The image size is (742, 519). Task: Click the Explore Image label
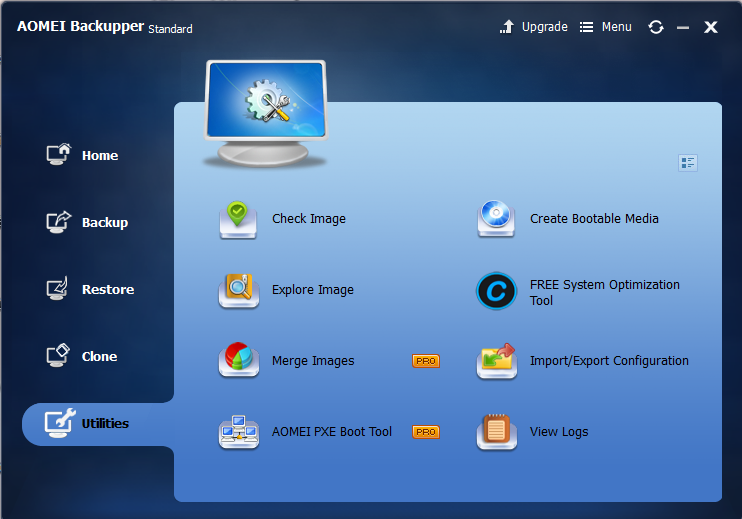click(313, 290)
